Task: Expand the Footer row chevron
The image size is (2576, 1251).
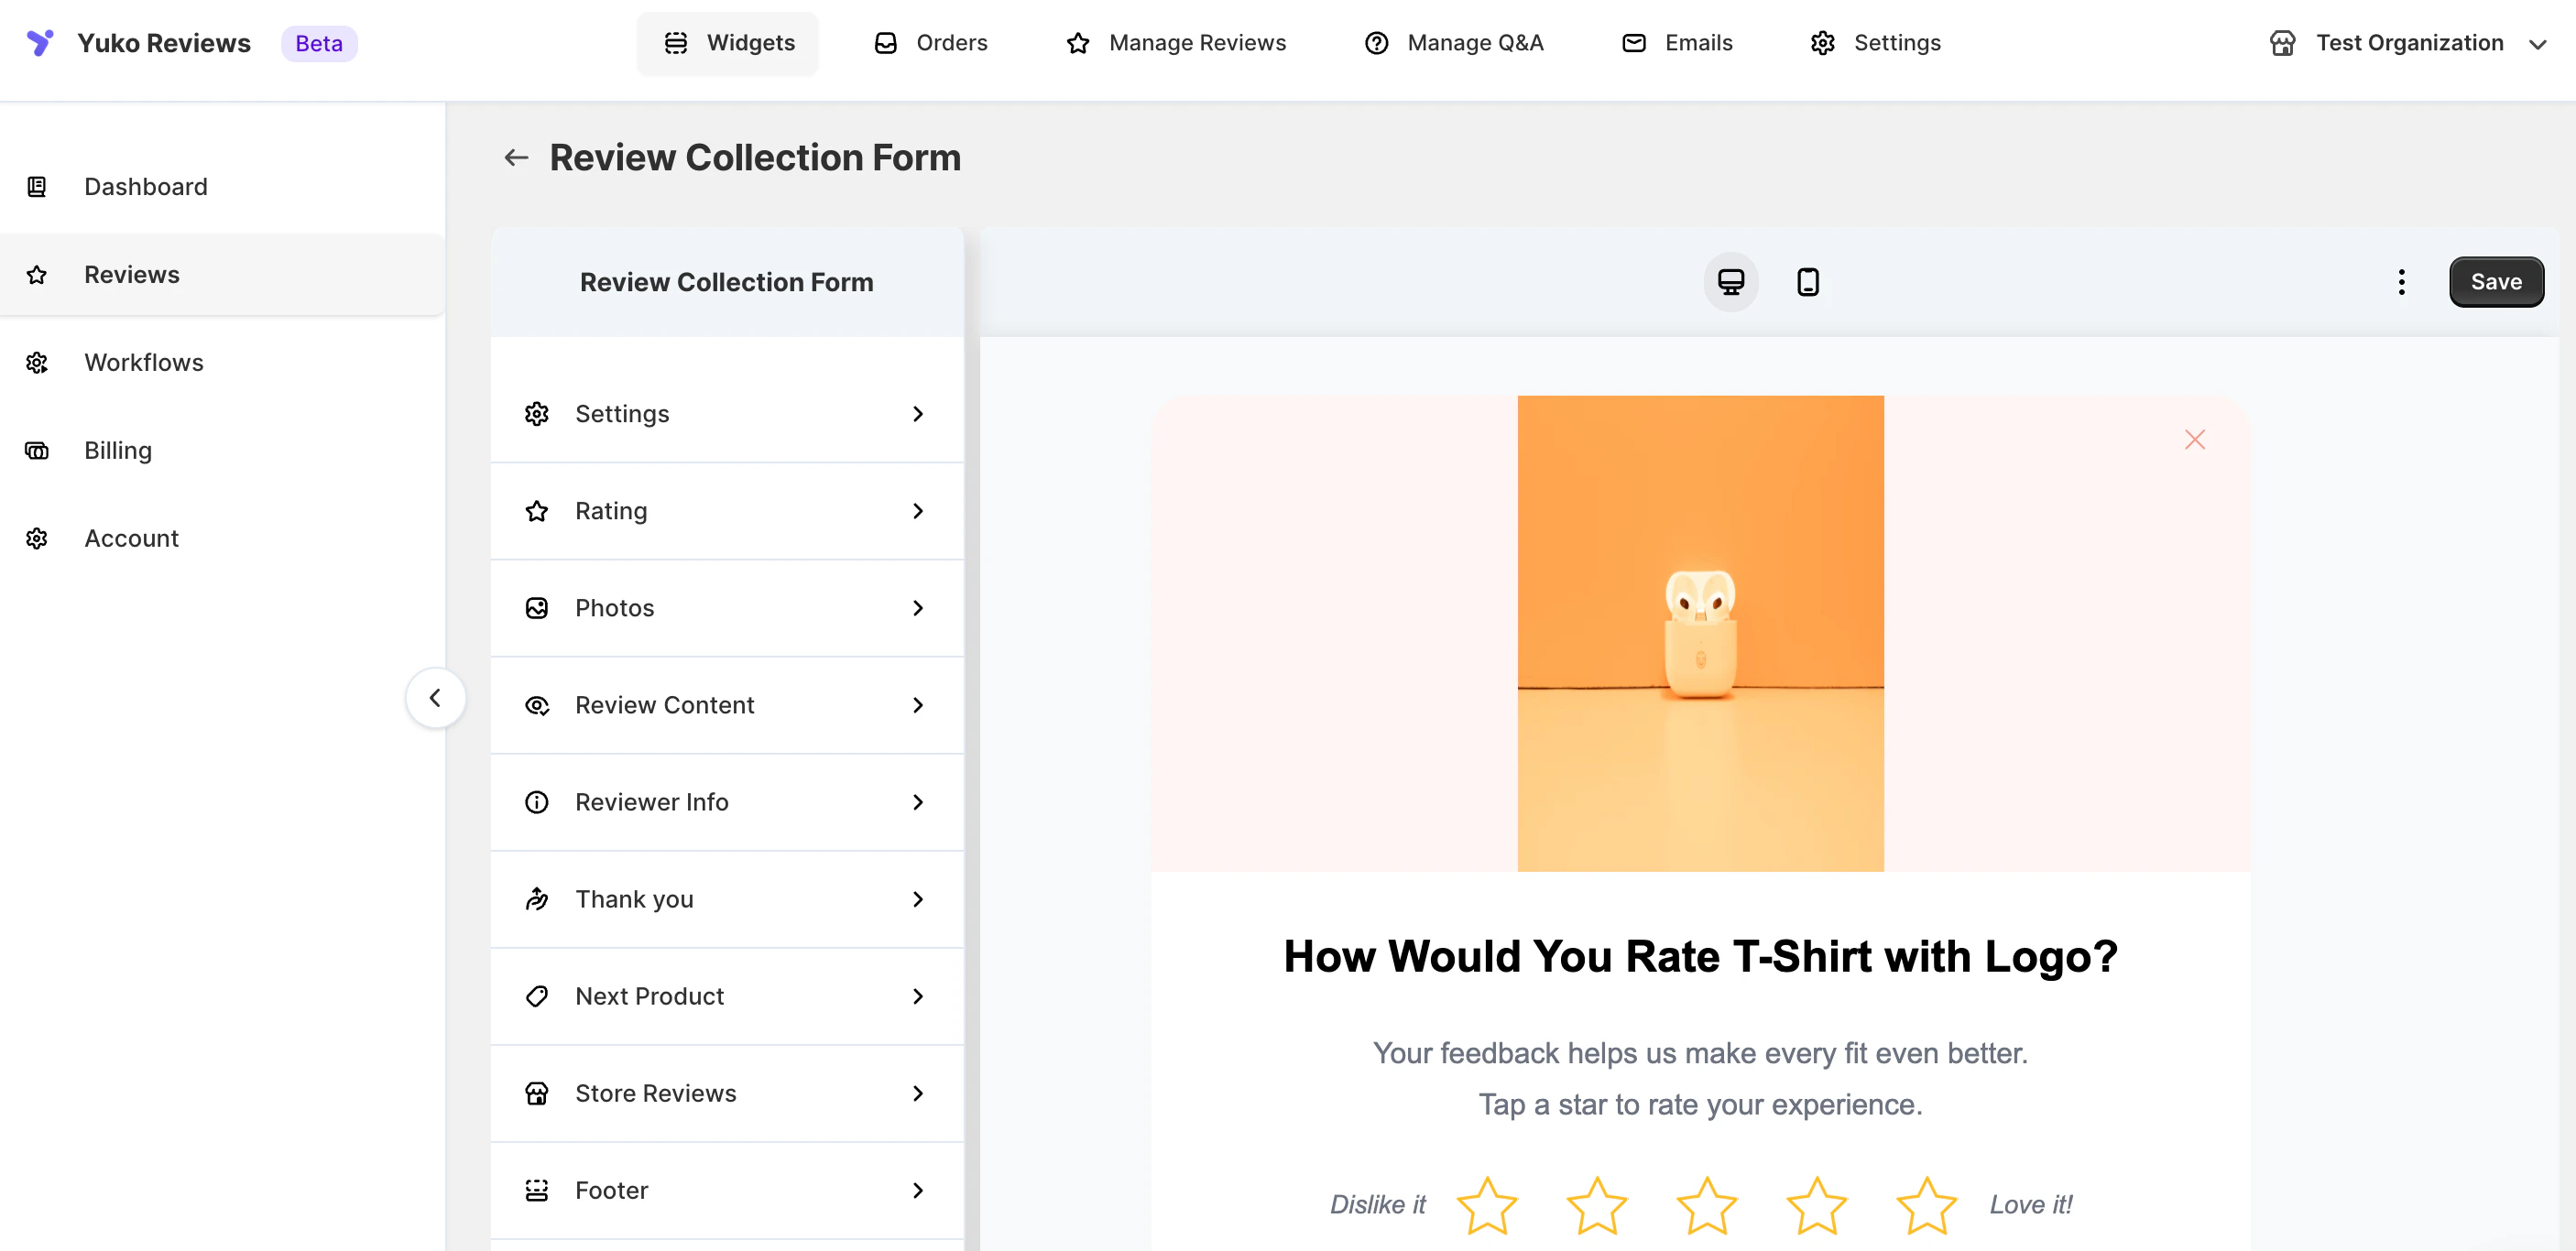Action: pyautogui.click(x=918, y=1190)
